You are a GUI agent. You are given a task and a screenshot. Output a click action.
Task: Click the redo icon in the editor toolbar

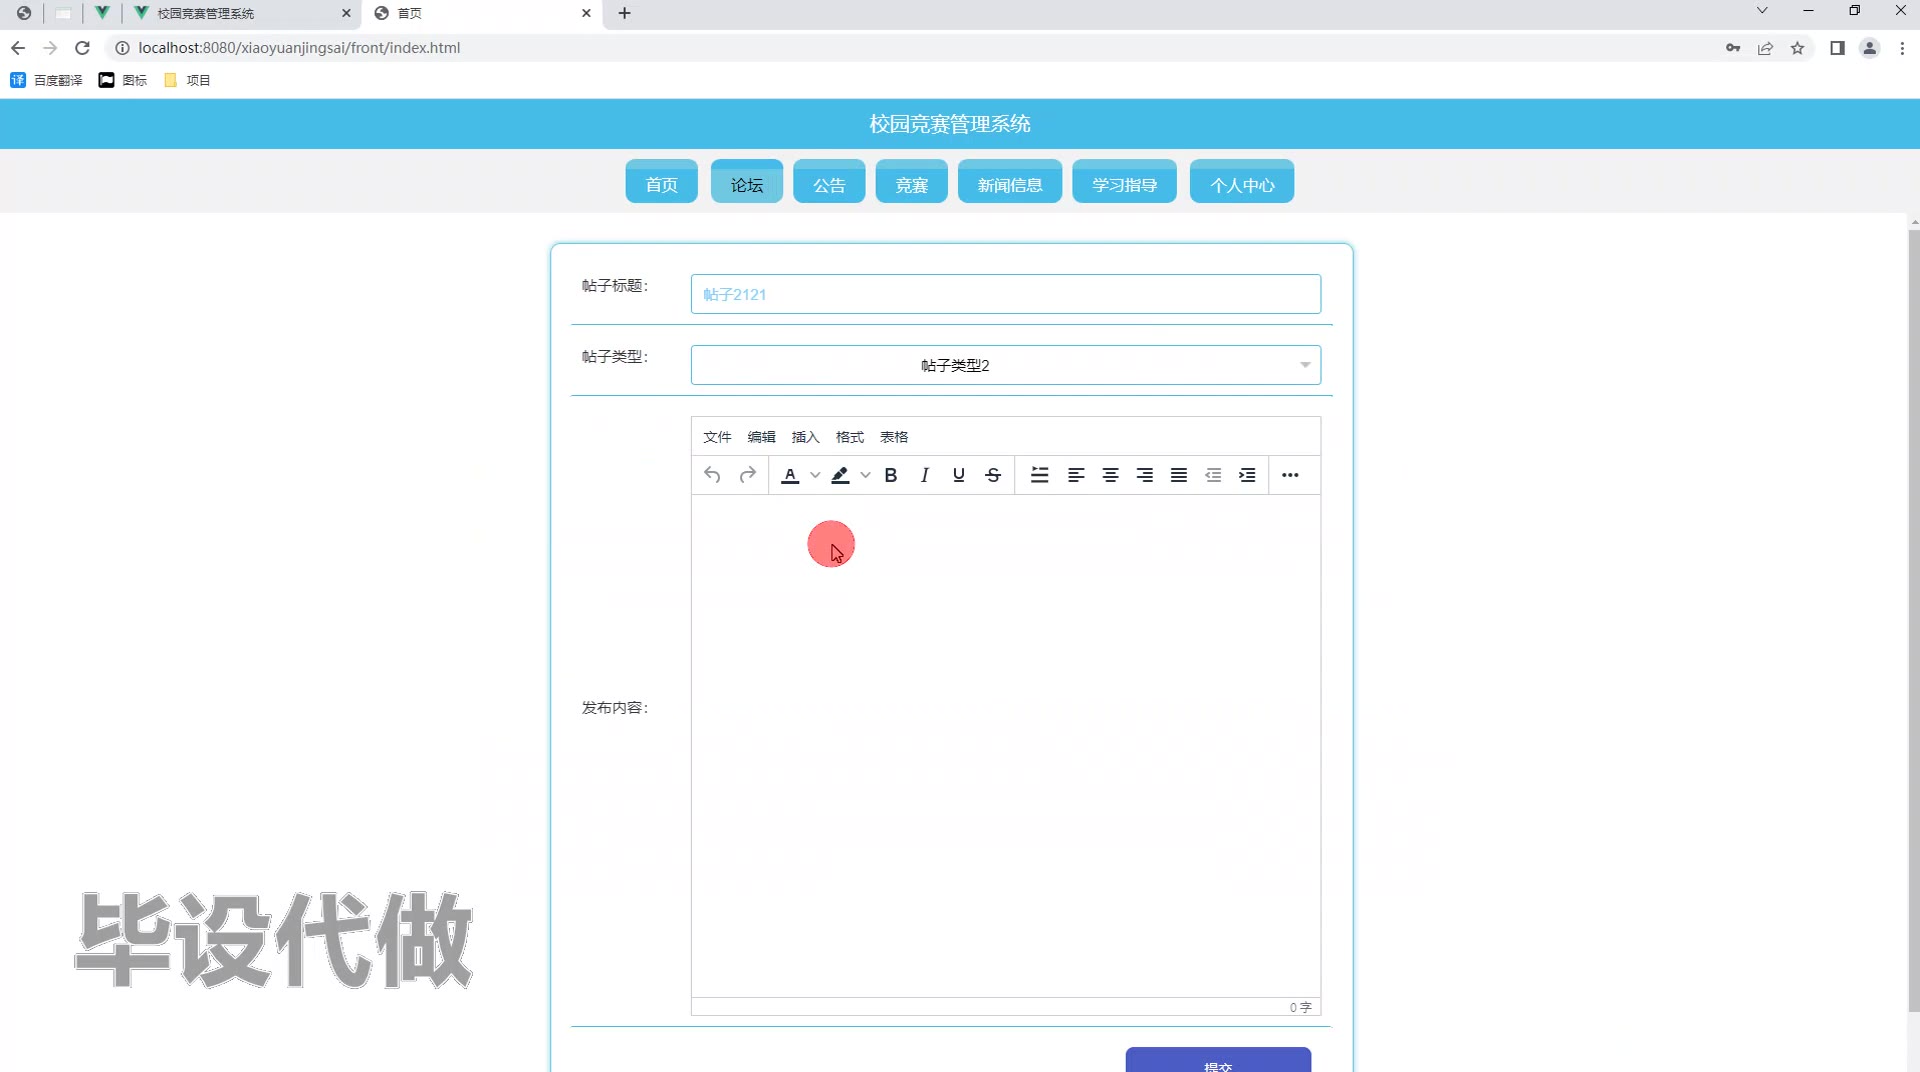point(747,475)
